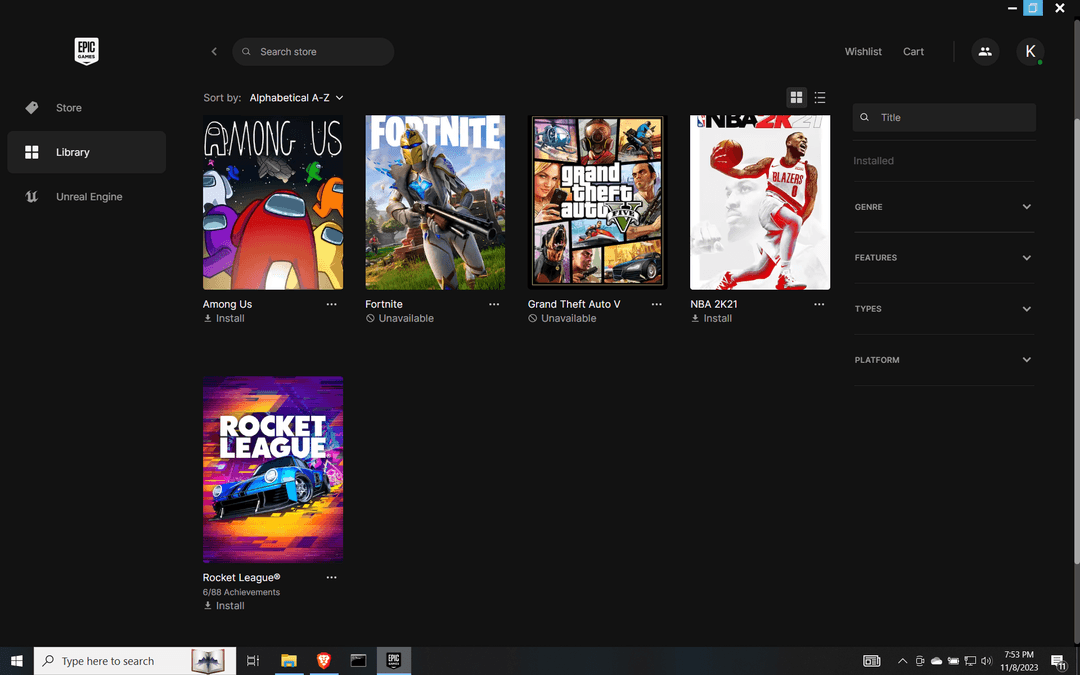Click the Grand Theft Auto V title

(x=574, y=304)
